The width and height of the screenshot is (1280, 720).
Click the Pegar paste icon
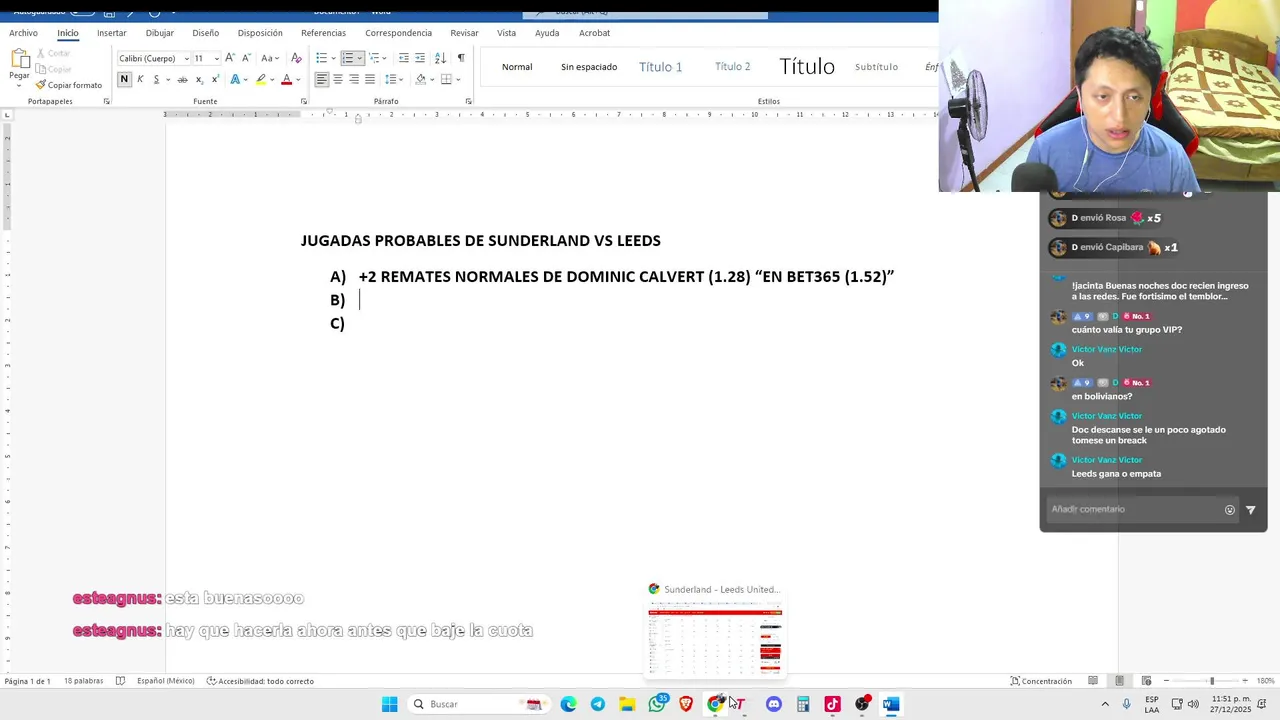19,58
